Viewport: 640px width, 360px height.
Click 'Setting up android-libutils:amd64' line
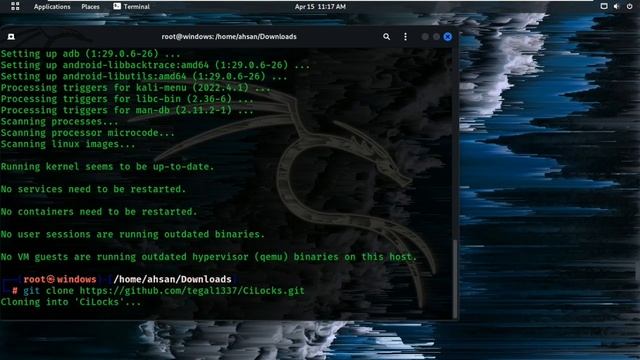(144, 76)
